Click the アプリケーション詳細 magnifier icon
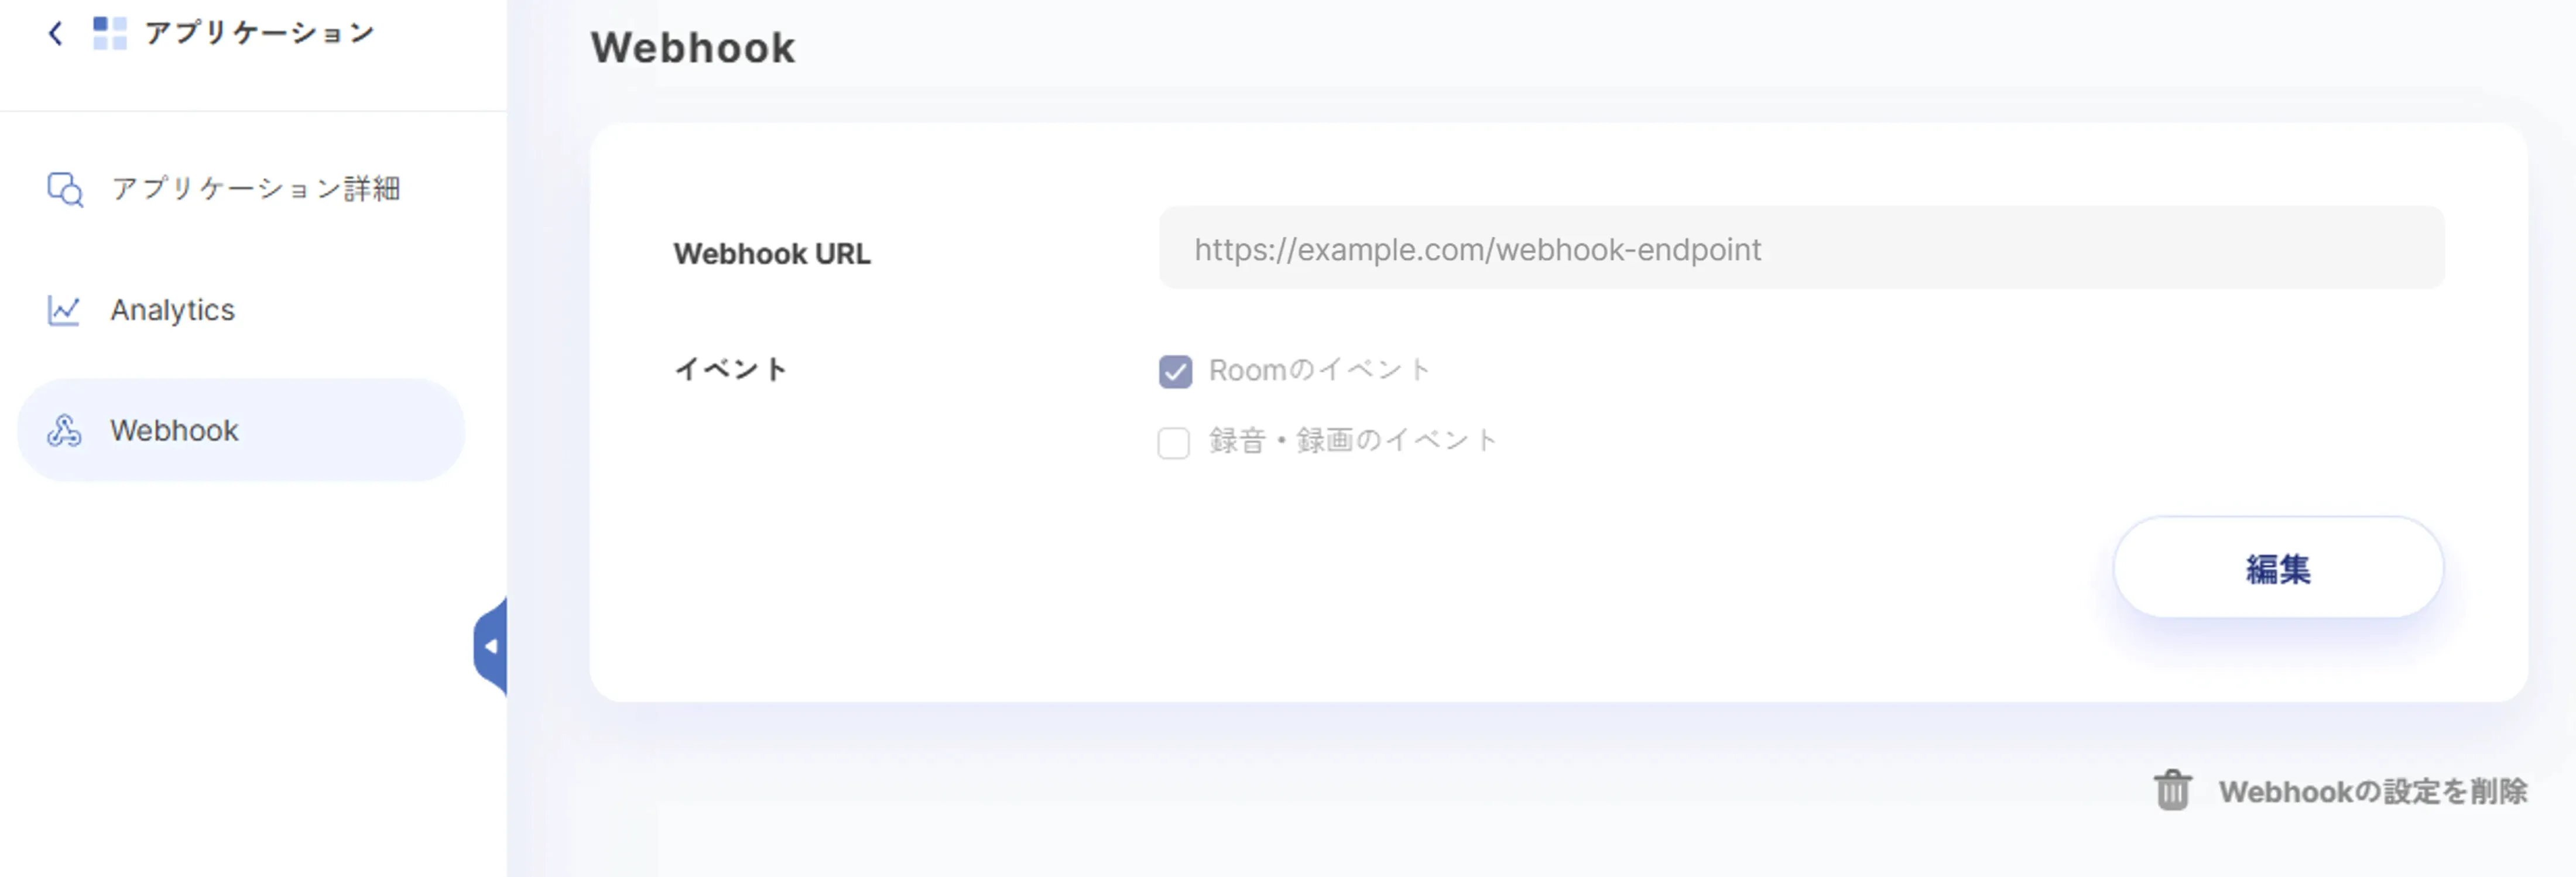The height and width of the screenshot is (877, 2576). tap(65, 189)
